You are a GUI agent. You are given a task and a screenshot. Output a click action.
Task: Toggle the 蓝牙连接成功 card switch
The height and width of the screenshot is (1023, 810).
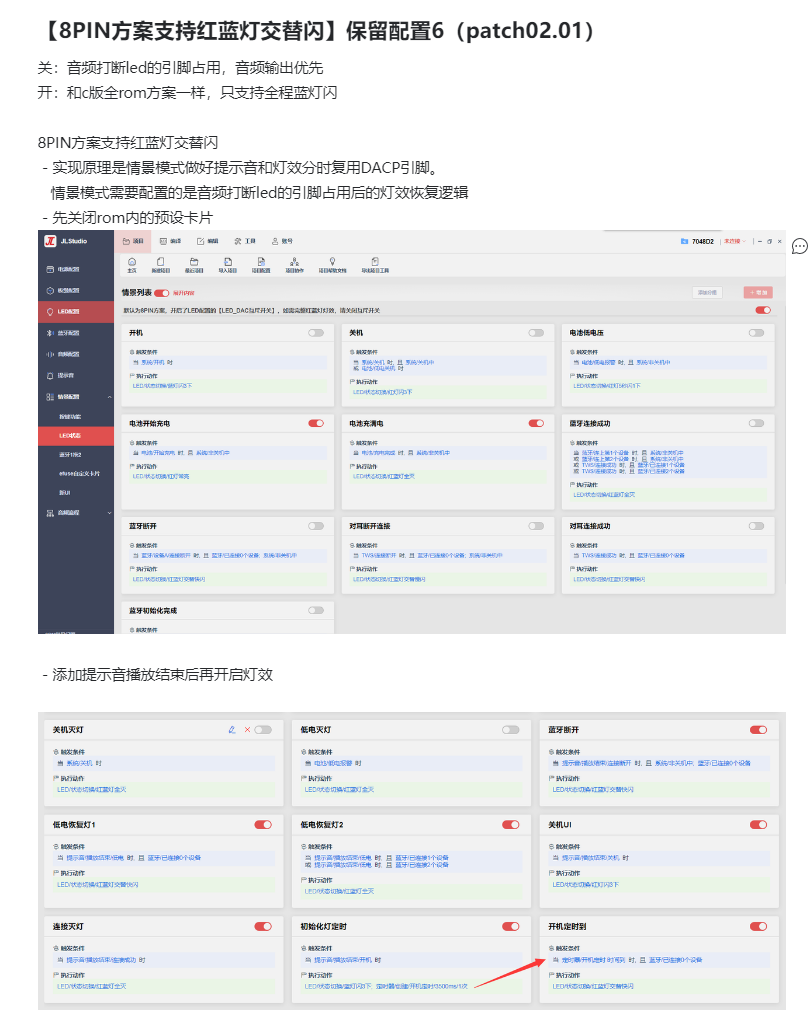[757, 423]
